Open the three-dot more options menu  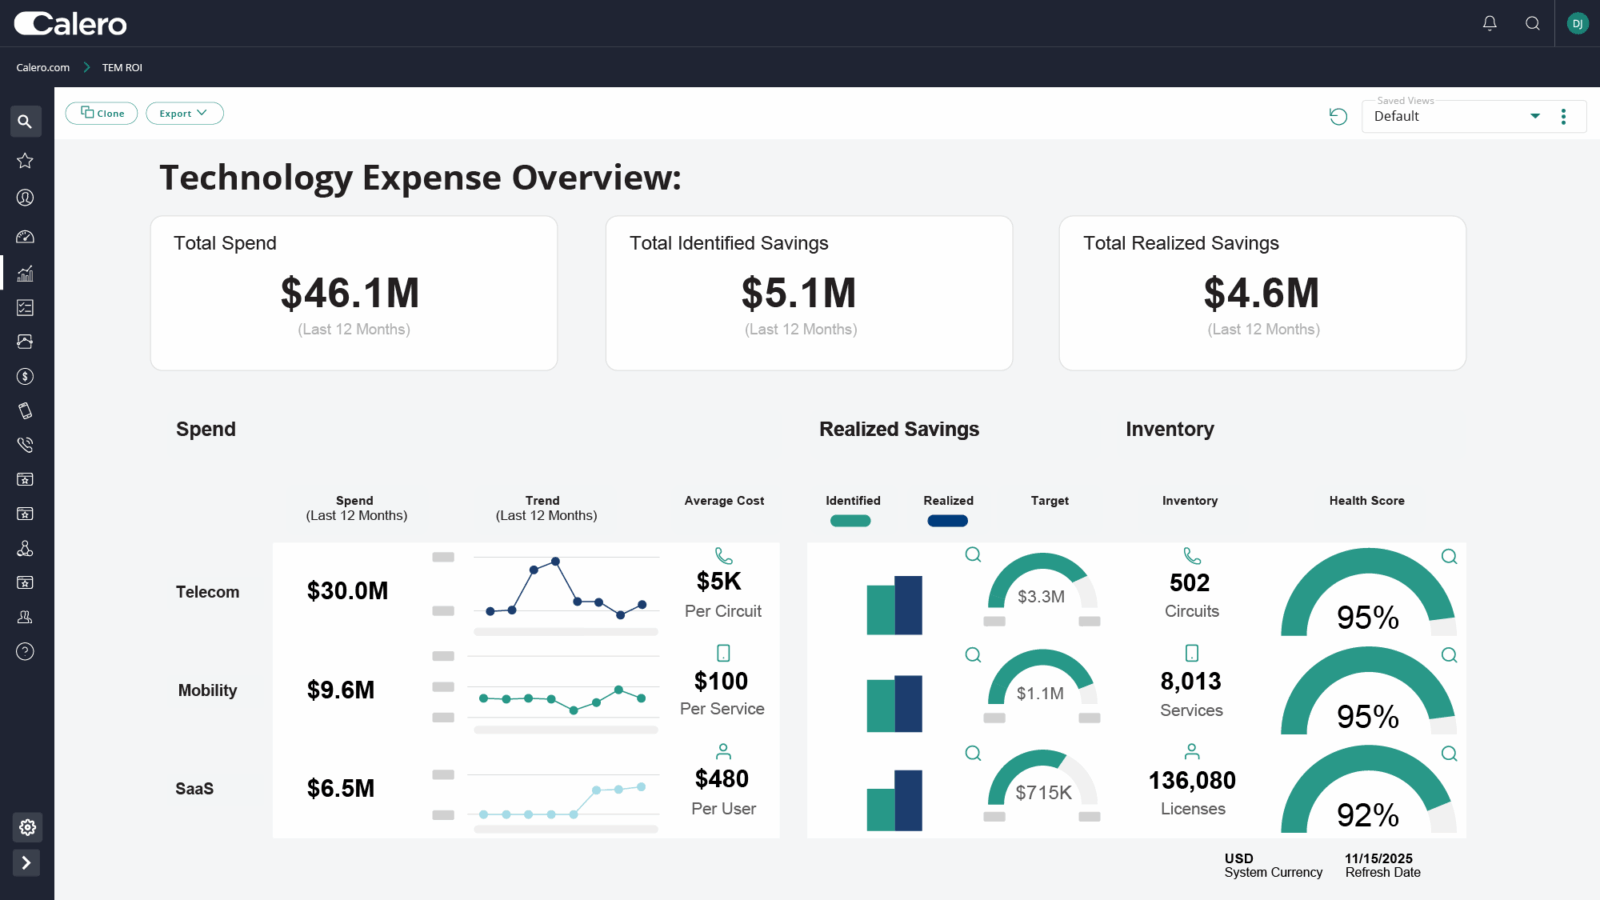click(x=1564, y=117)
